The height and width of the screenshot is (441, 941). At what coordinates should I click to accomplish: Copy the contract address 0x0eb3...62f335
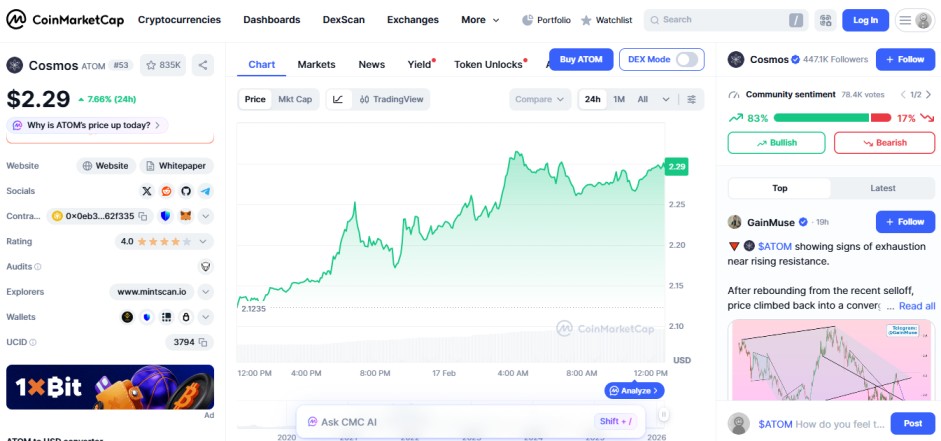pyautogui.click(x=143, y=216)
